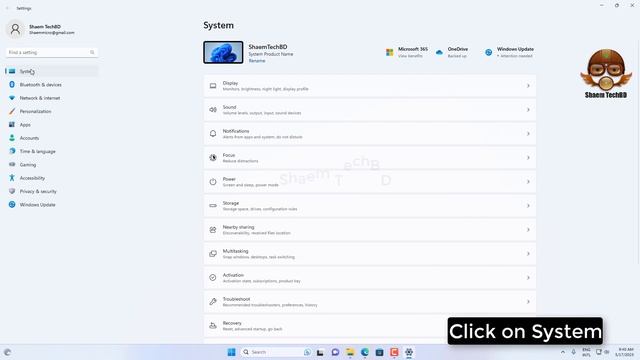The height and width of the screenshot is (360, 640).
Task: Open the Shaem TechBD account profile
Action: [41, 29]
